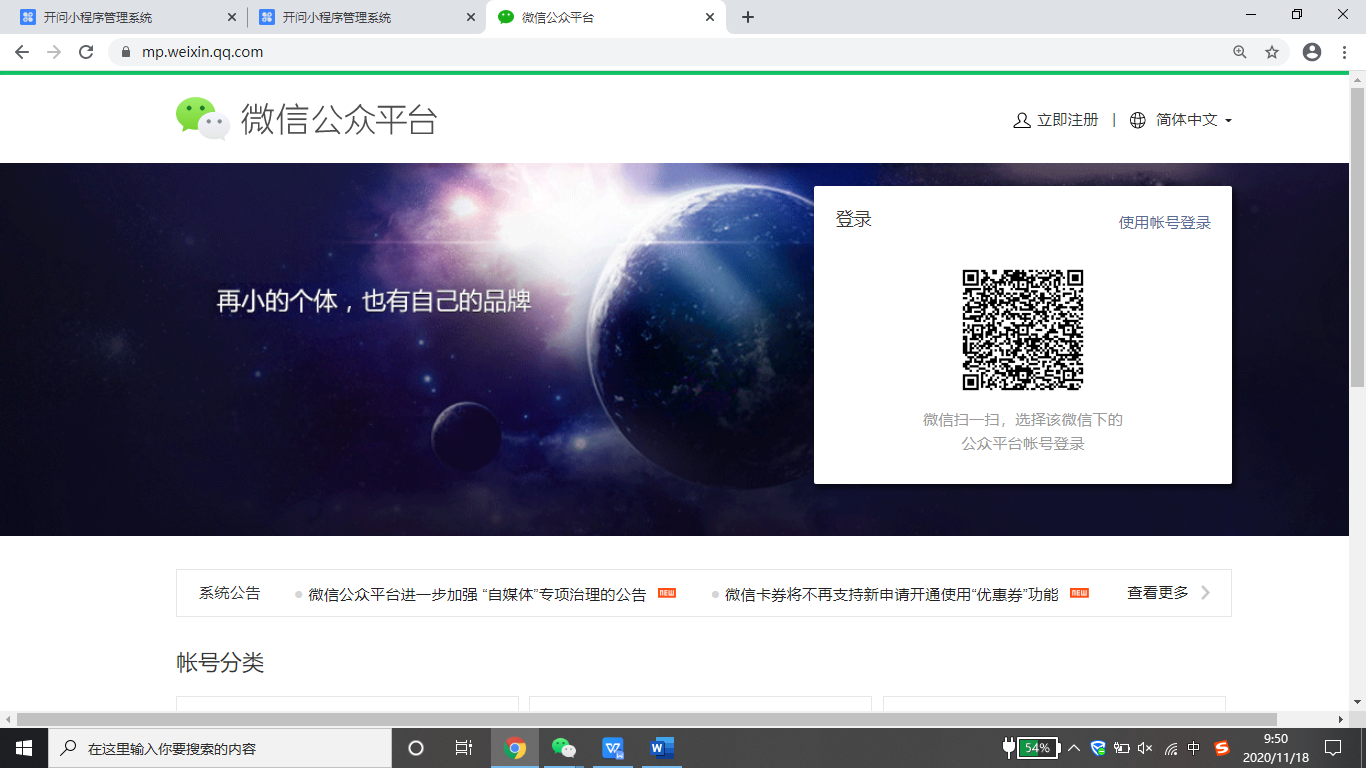The height and width of the screenshot is (768, 1366).
Task: Open the 微信卡券 优惠券 announcement
Action: point(892,594)
